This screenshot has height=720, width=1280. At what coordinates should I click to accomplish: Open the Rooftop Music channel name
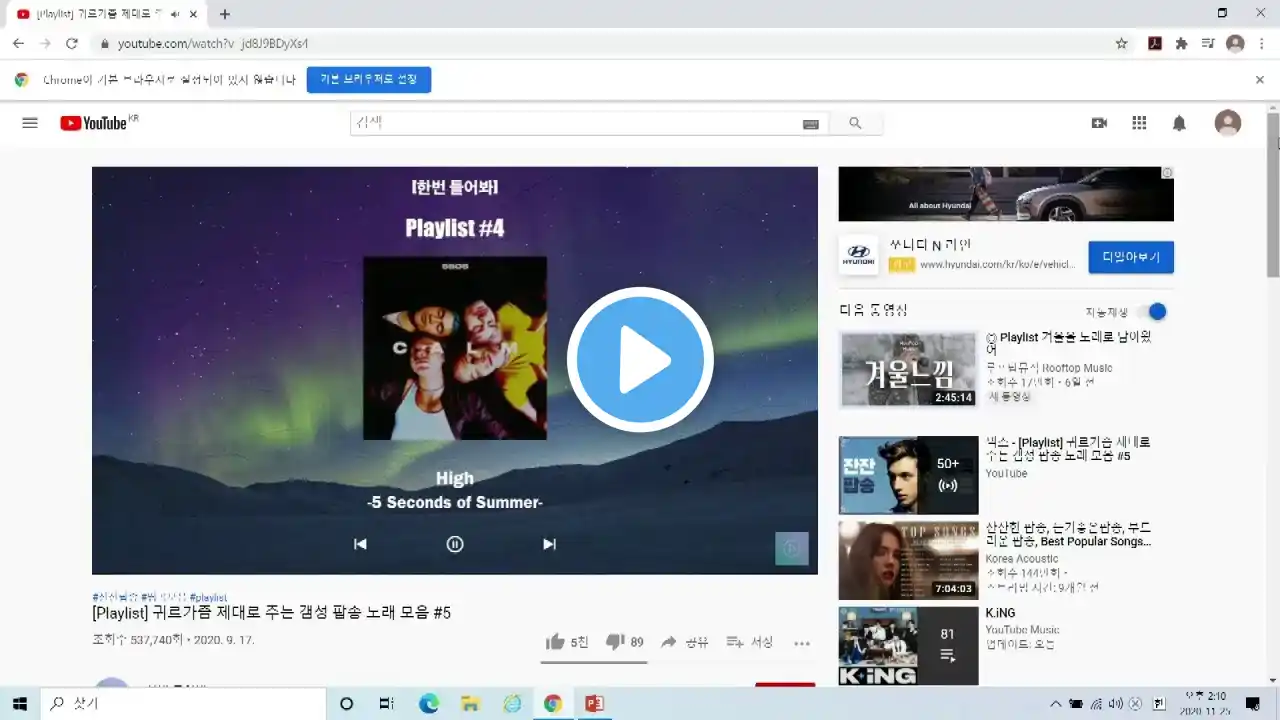(1049, 368)
